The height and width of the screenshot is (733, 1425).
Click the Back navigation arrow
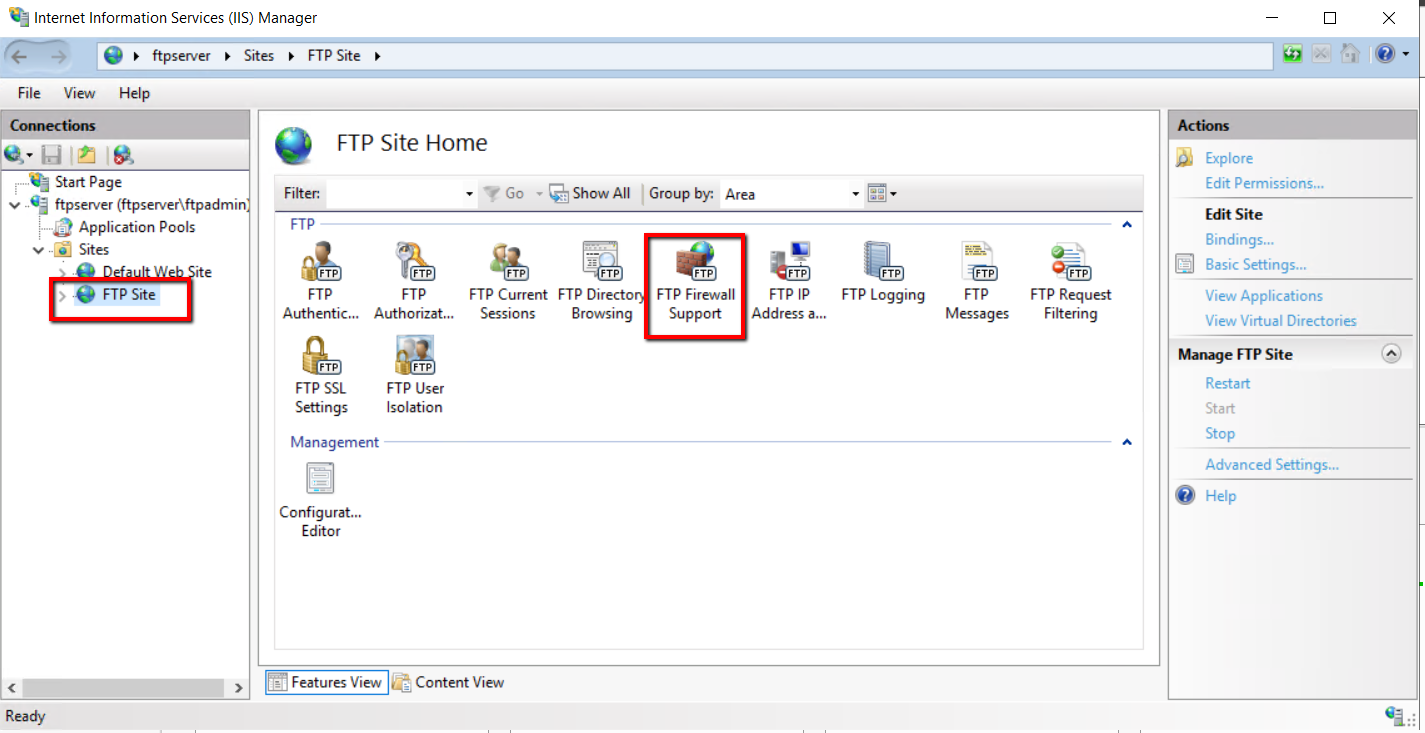[x=20, y=56]
